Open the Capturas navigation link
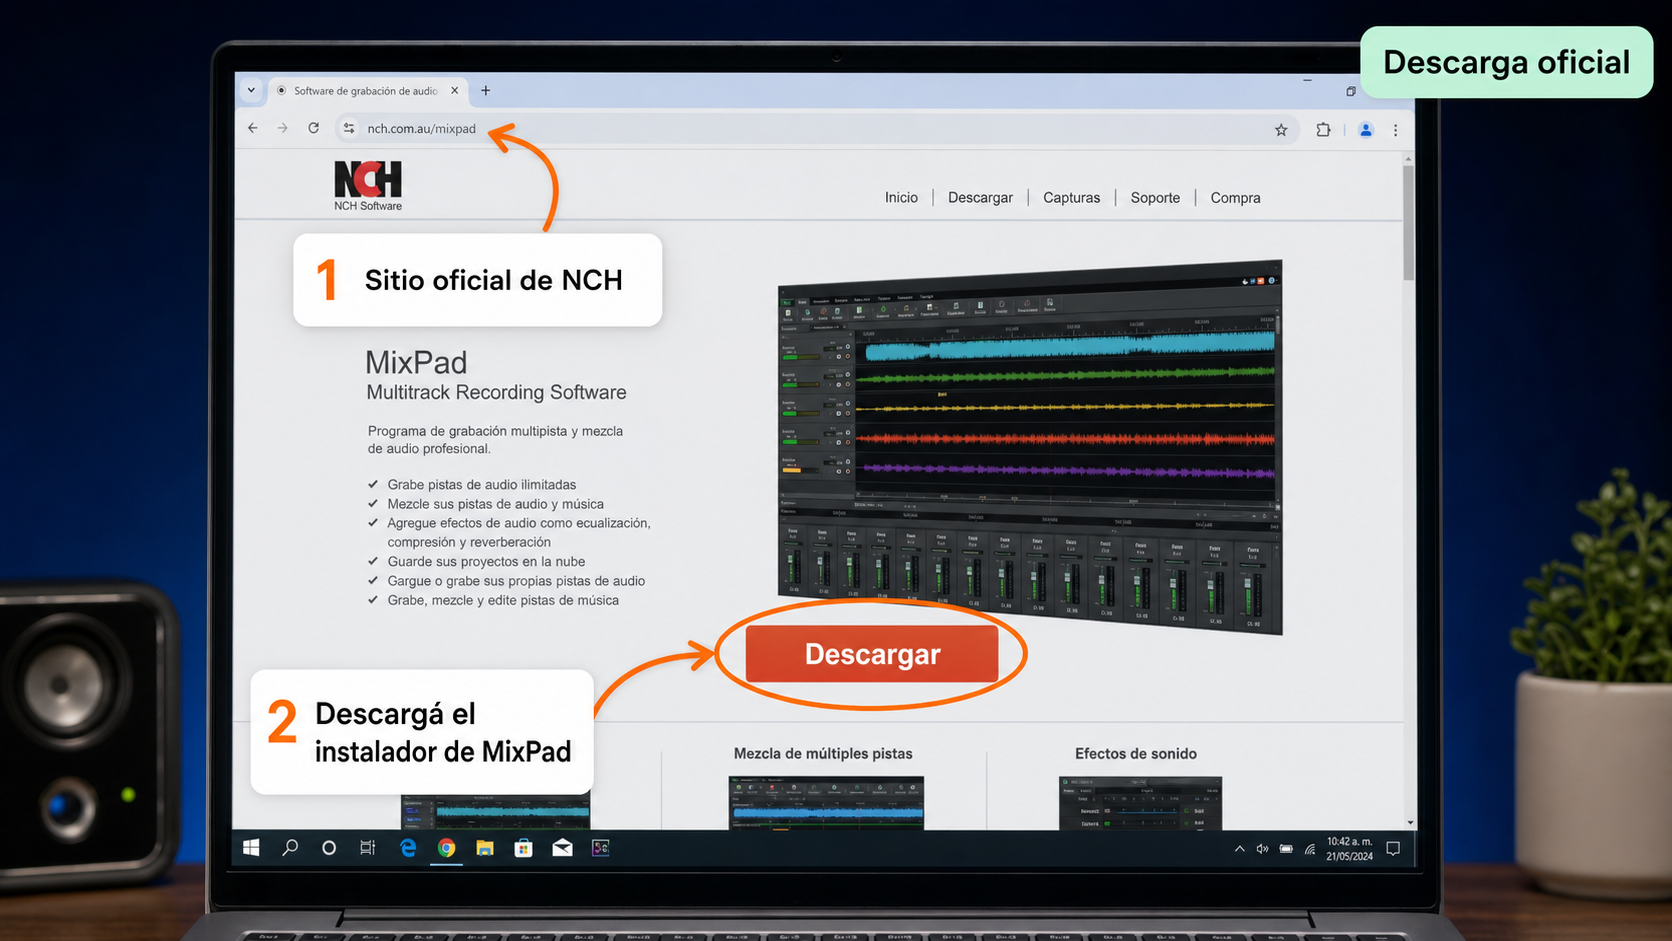 1071,198
